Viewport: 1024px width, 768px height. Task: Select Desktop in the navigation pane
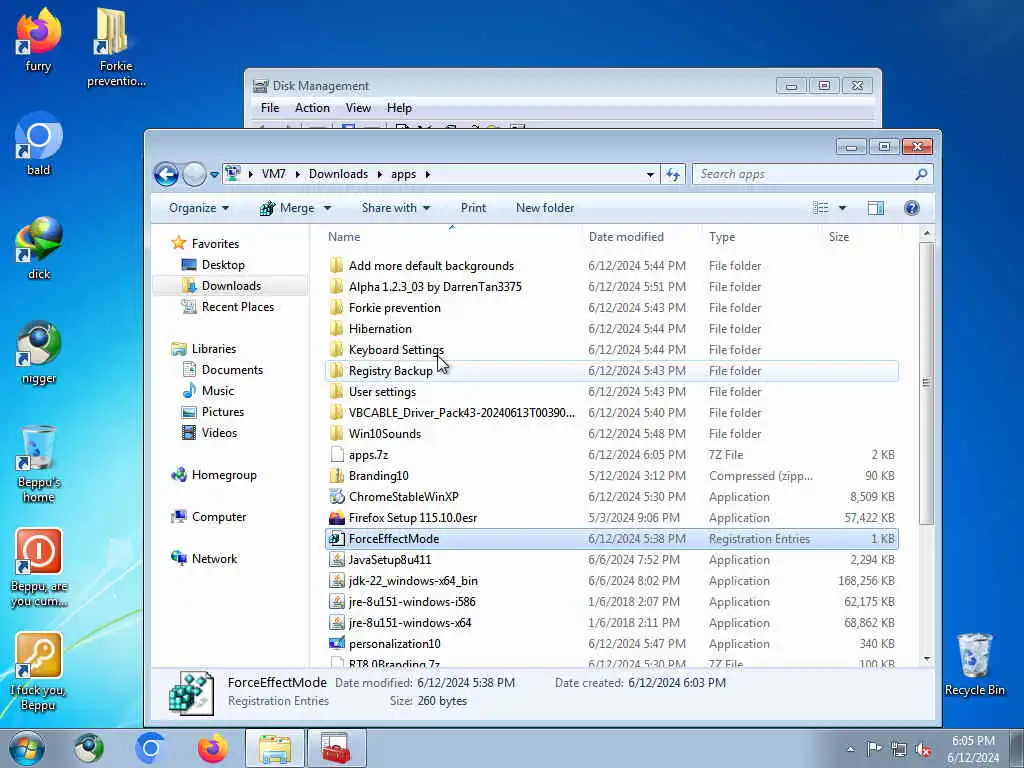223,264
